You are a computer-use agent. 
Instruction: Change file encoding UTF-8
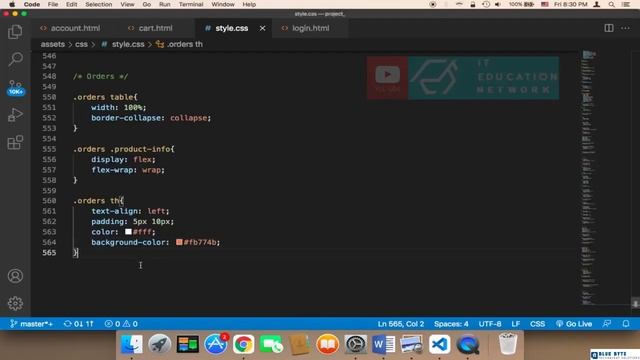click(x=490, y=324)
